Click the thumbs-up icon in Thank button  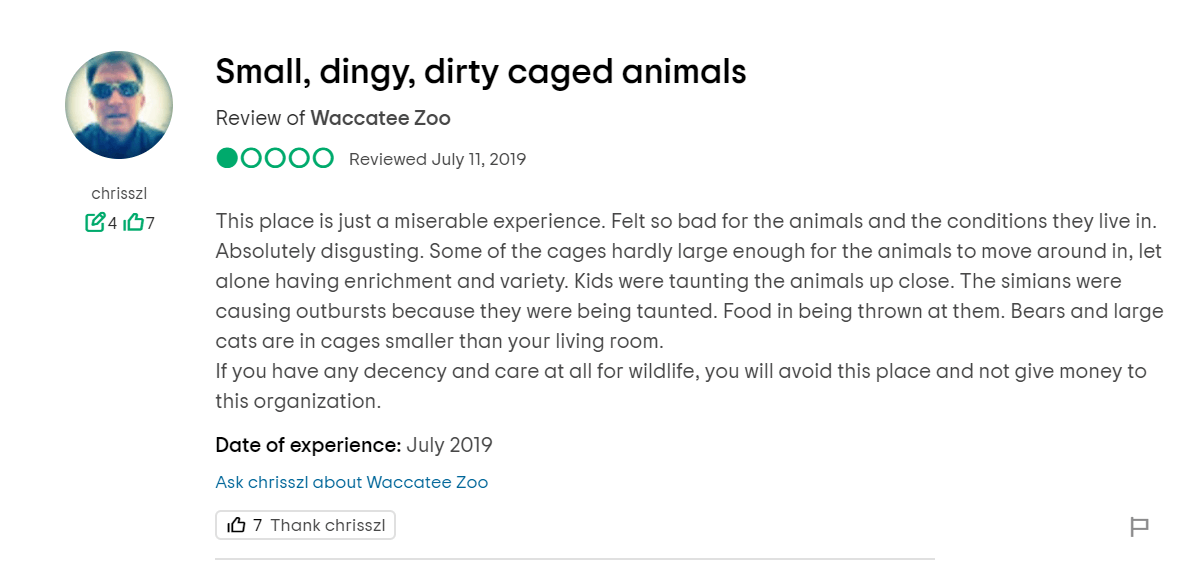click(x=236, y=525)
